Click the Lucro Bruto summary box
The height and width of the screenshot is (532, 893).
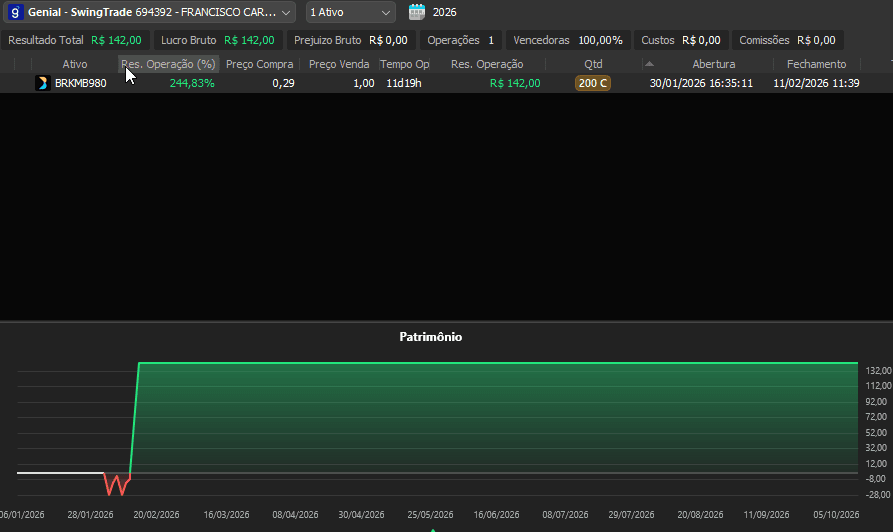[x=218, y=40]
